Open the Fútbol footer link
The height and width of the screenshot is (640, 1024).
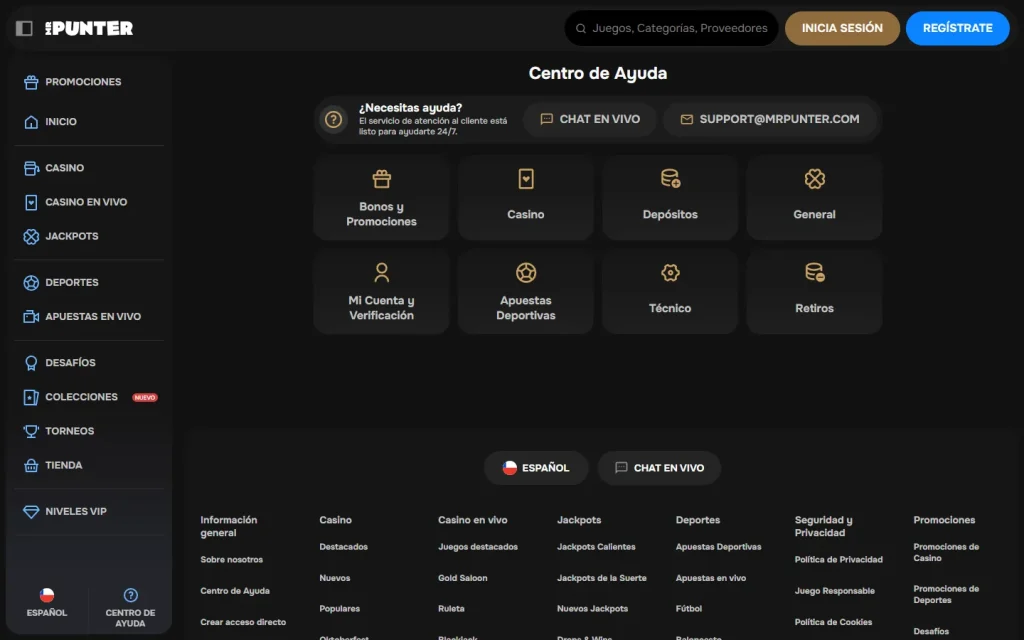point(689,609)
